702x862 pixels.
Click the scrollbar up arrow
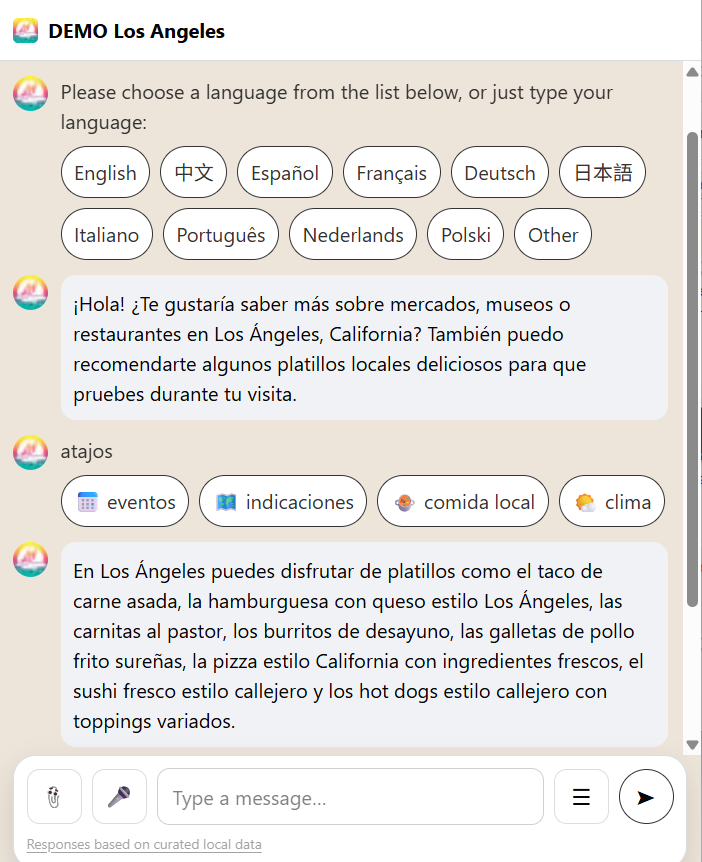(692, 71)
